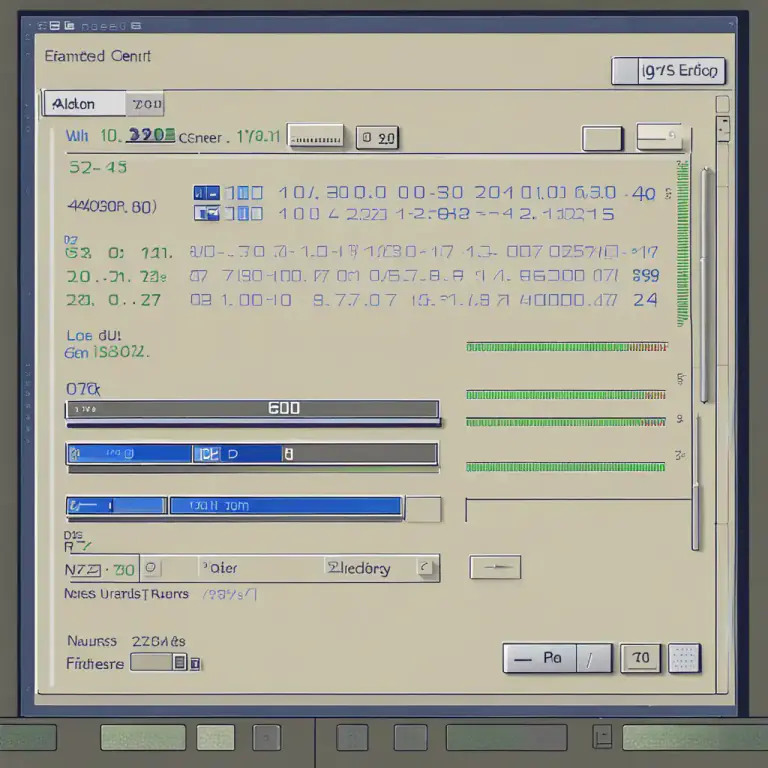Viewport: 768px width, 768px height.
Task: Select the "Ncies Urarıls T Rıəırs" text
Action: point(126,594)
